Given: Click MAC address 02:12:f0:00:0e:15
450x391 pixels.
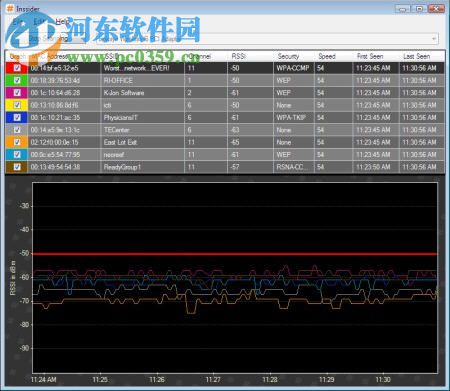Looking at the screenshot, I should pos(55,142).
